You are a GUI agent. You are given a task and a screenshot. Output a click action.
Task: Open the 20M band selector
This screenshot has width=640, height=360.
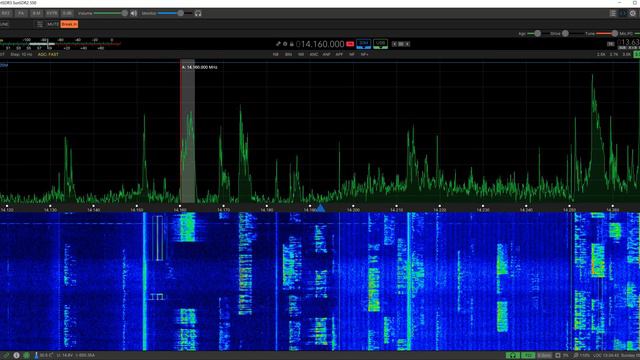[x=363, y=44]
